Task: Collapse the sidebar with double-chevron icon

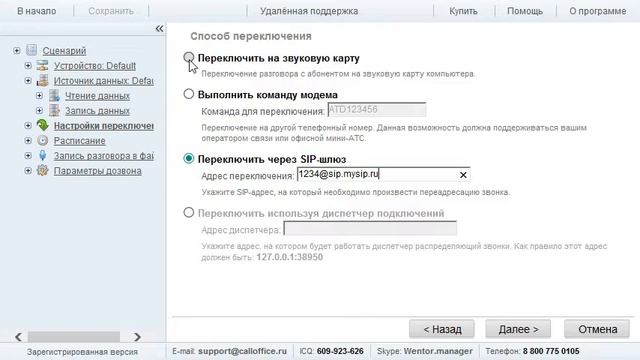Action: [159, 29]
